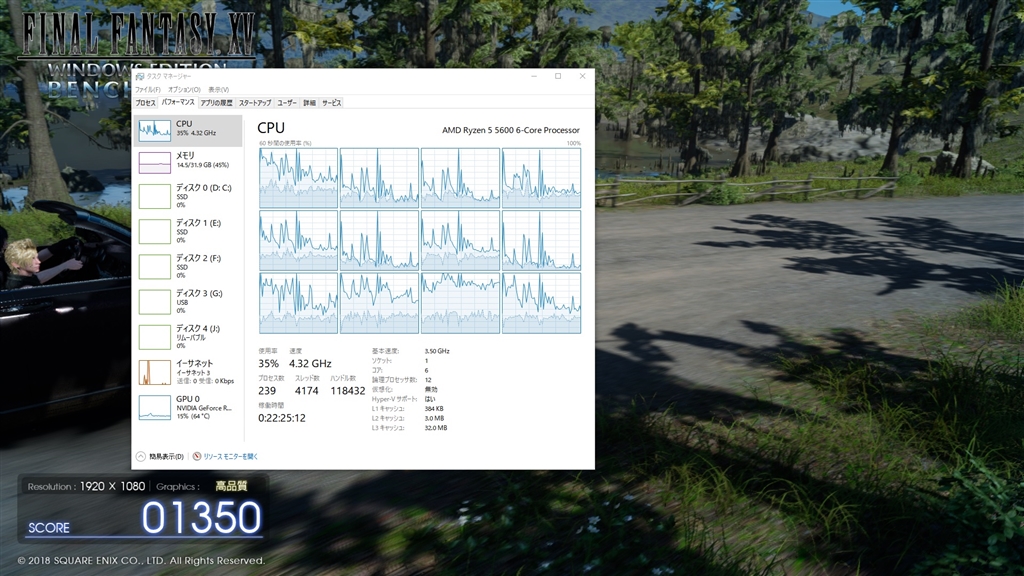
Task: Select ディスク 1 (E:) in the sidebar
Action: pos(188,231)
